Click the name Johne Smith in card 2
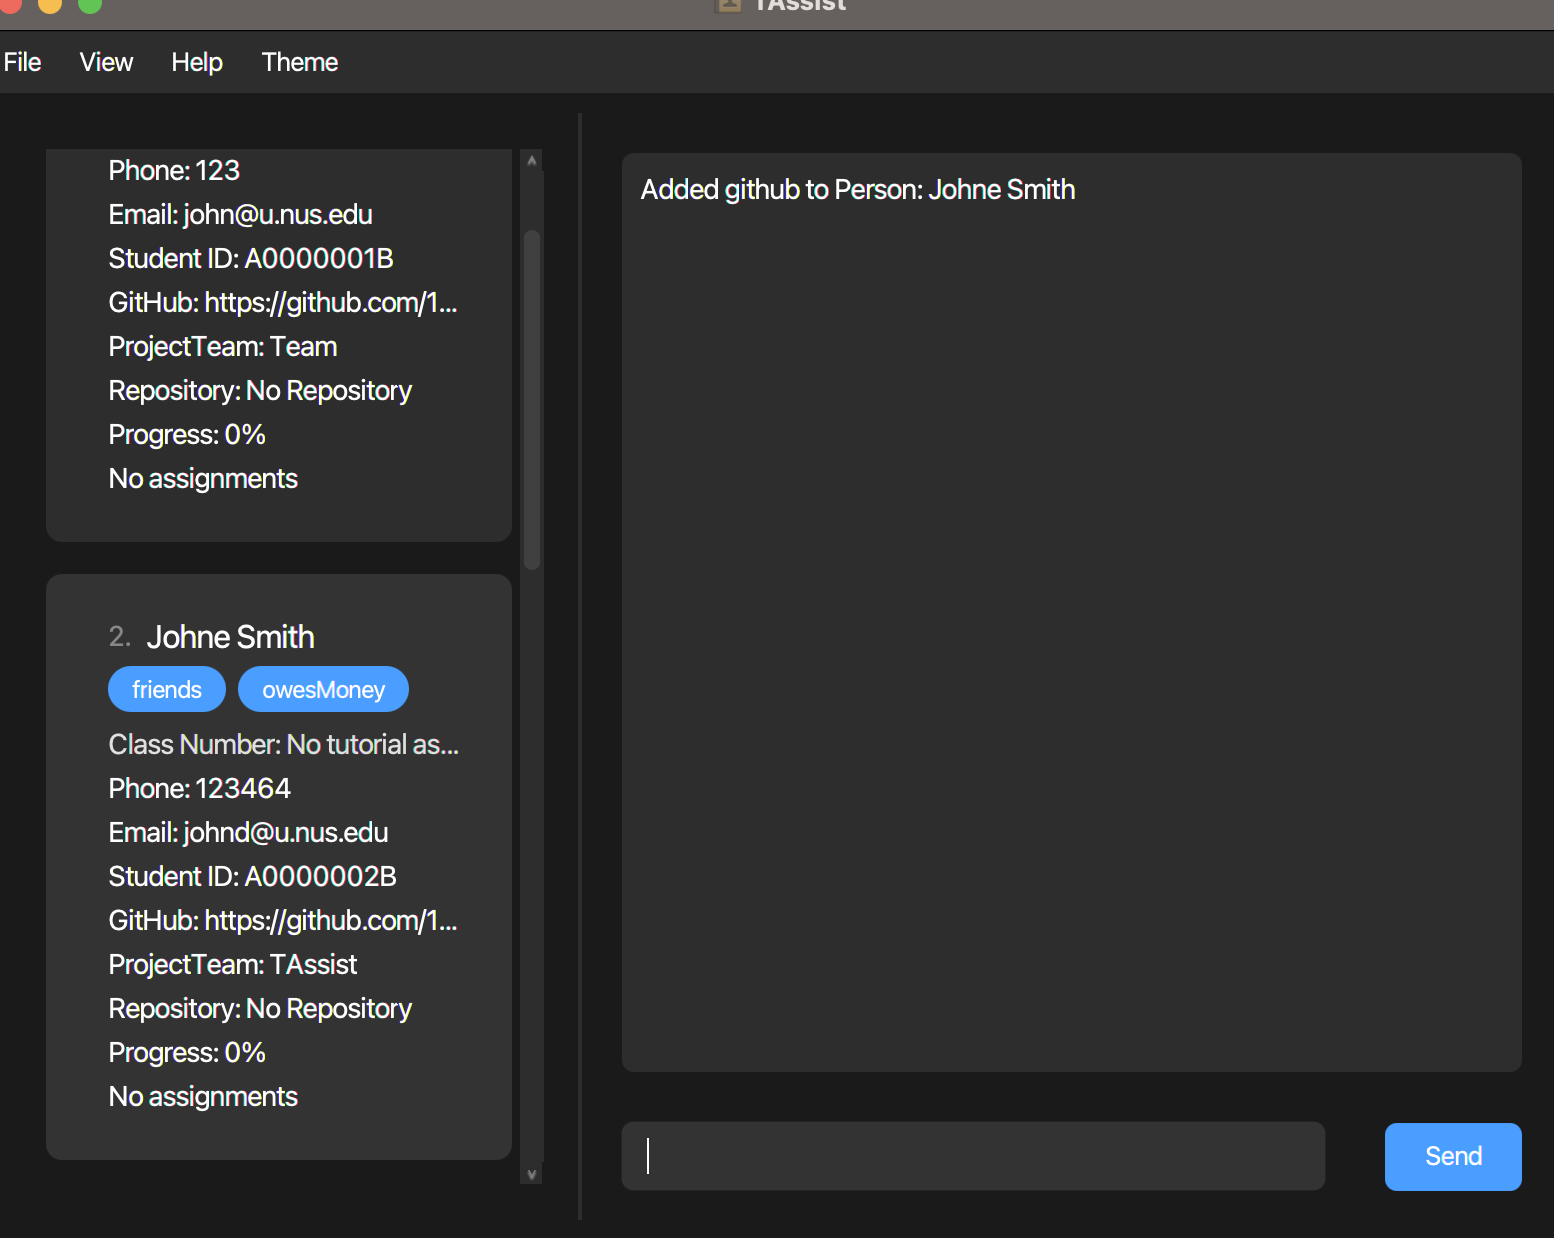This screenshot has width=1554, height=1238. [x=231, y=637]
